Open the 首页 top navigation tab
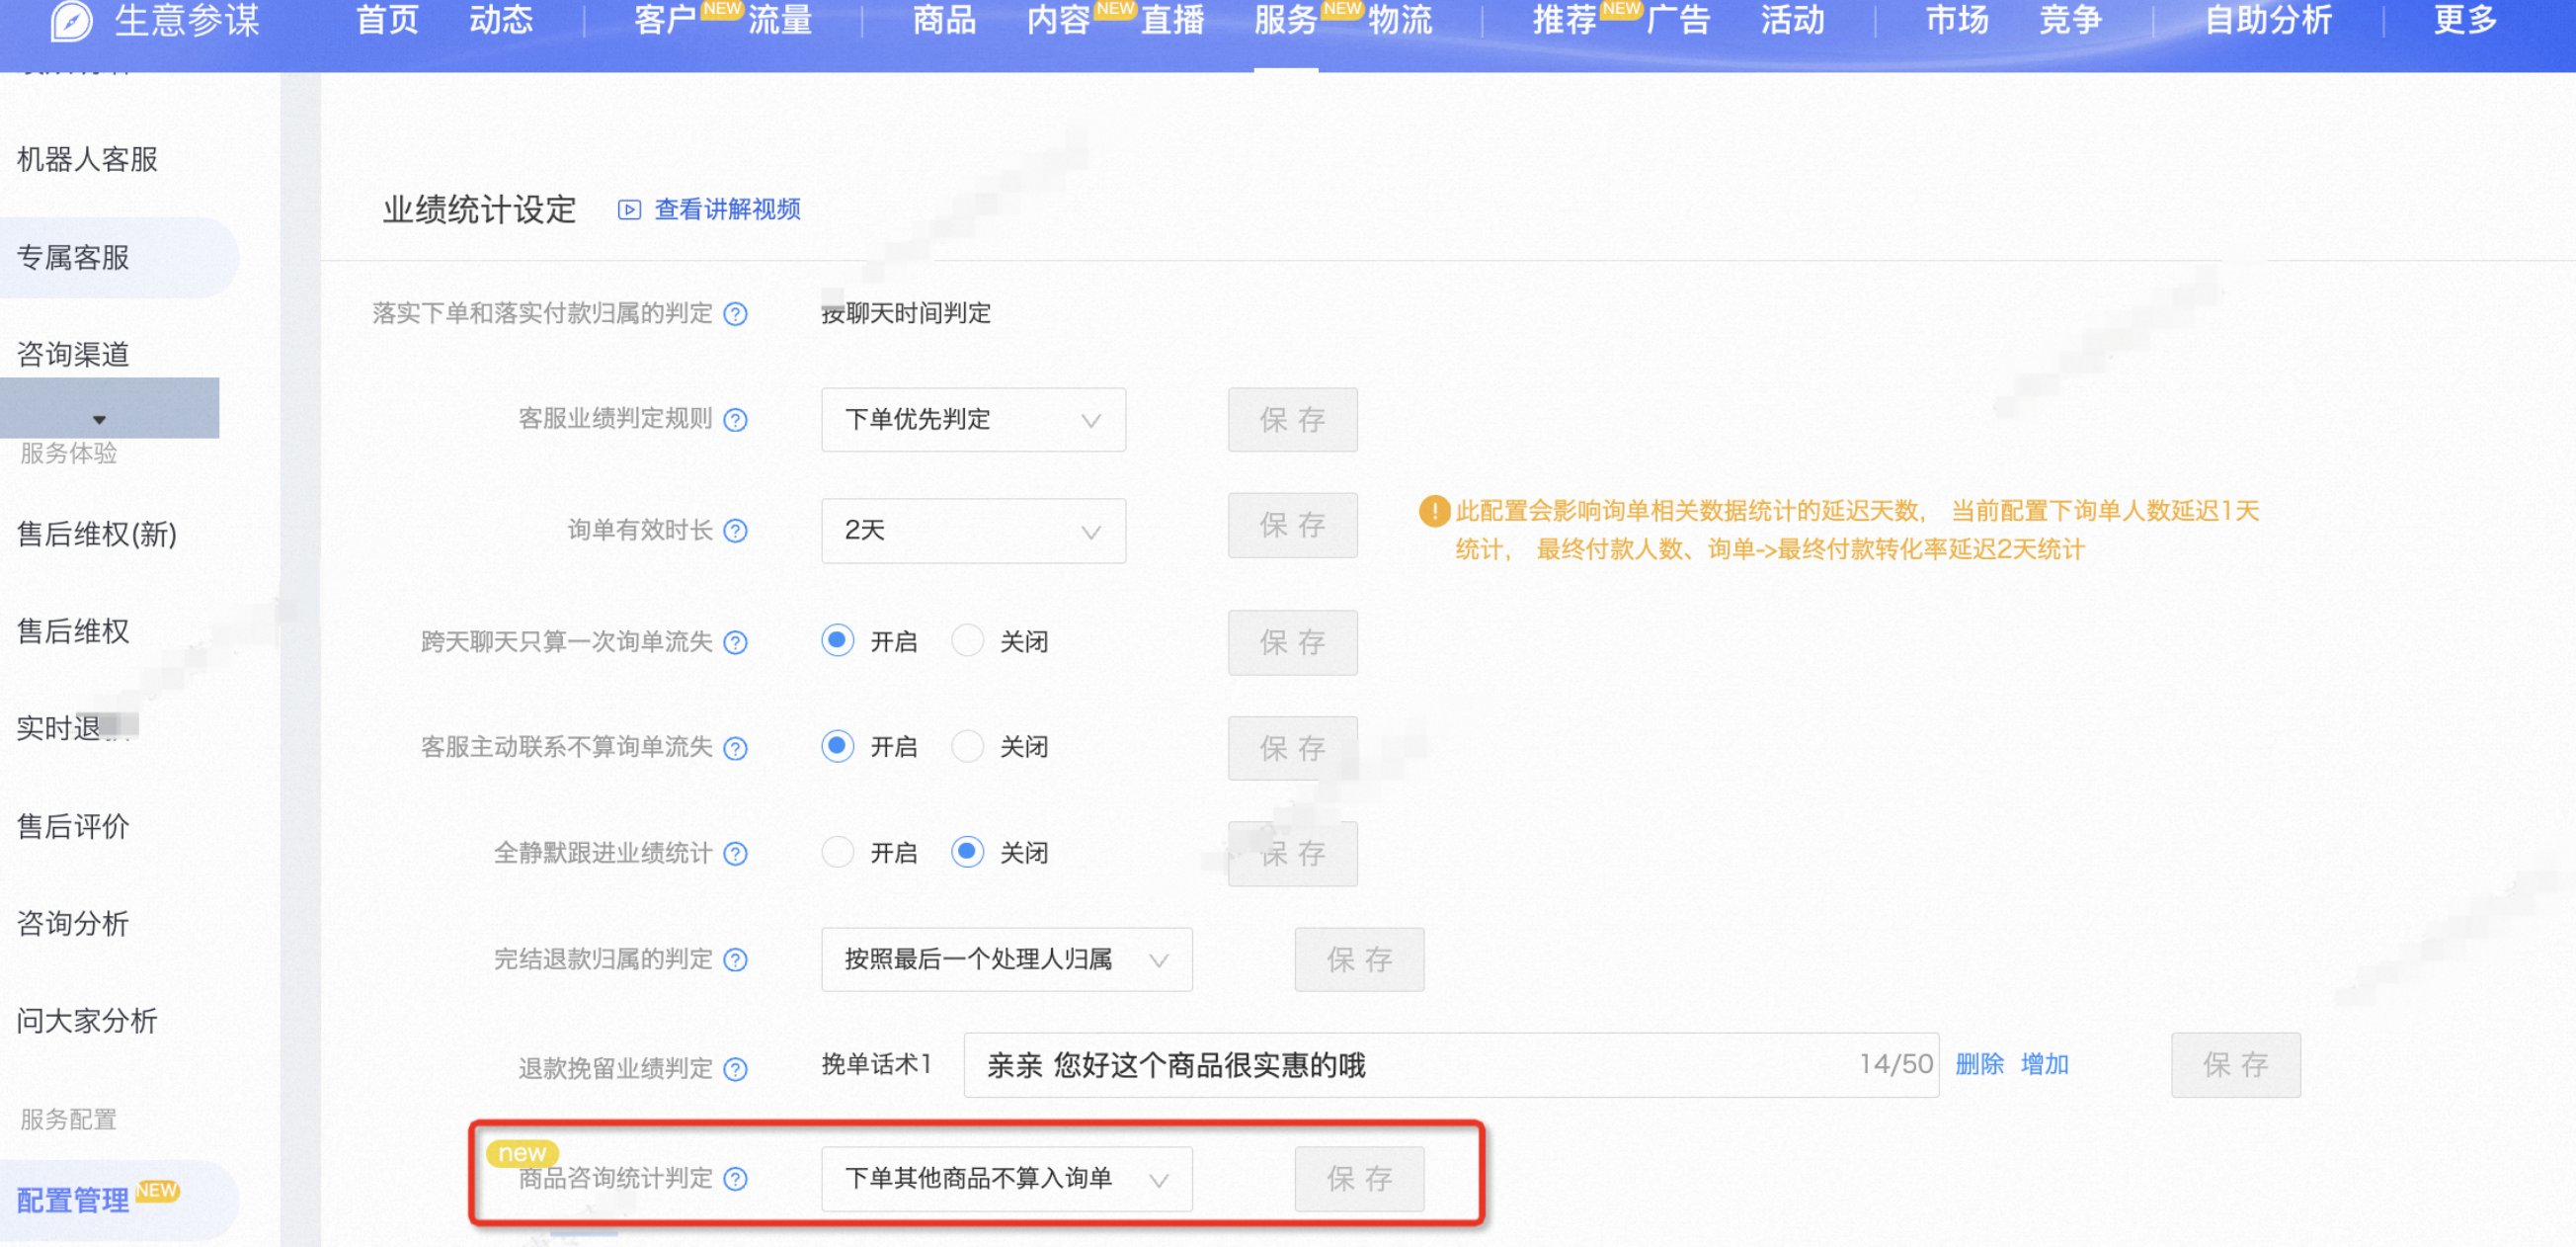This screenshot has width=2576, height=1247. pos(387,20)
